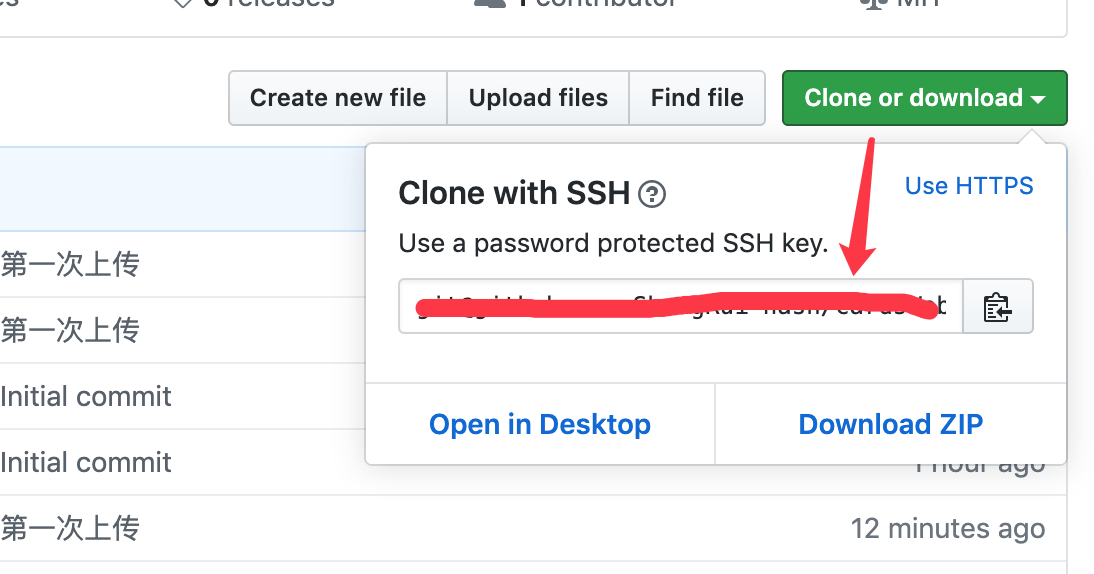Open the SSH help question-mark icon
Viewport: 1094px width, 574px height.
point(652,194)
